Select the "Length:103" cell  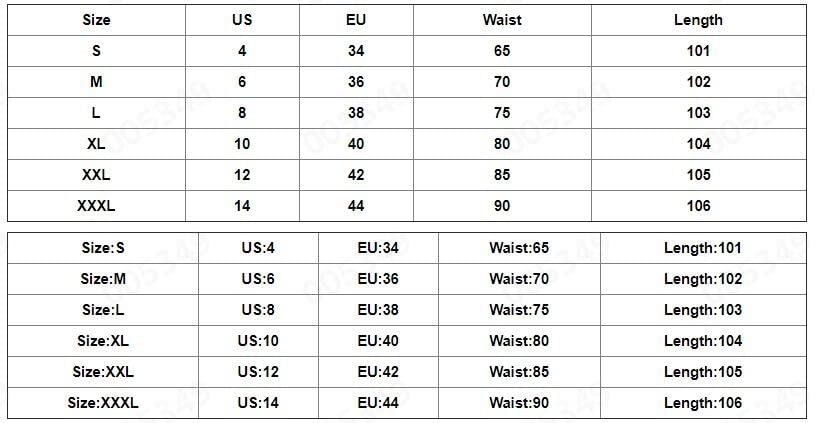point(703,310)
